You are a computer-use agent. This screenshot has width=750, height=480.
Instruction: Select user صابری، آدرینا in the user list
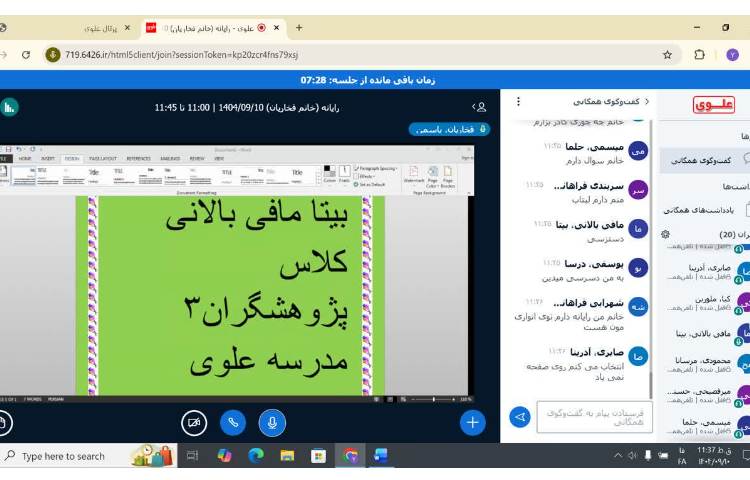(x=708, y=272)
